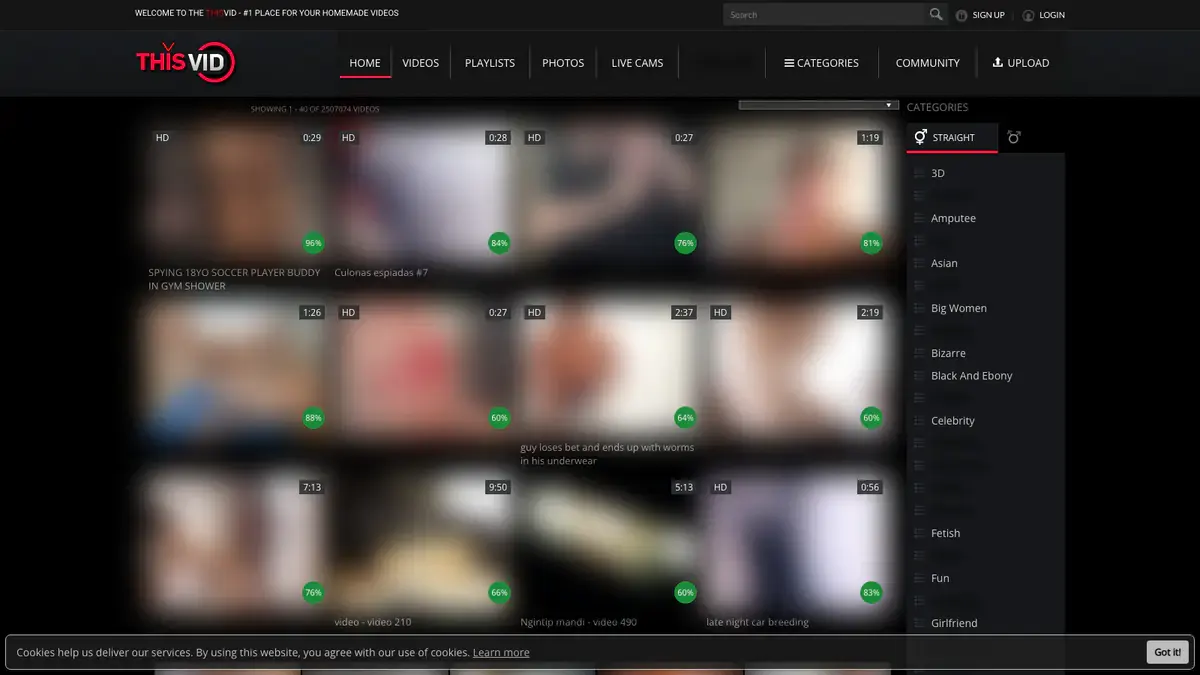The width and height of the screenshot is (1200, 675).
Task: Open the Photos section
Action: (x=563, y=63)
